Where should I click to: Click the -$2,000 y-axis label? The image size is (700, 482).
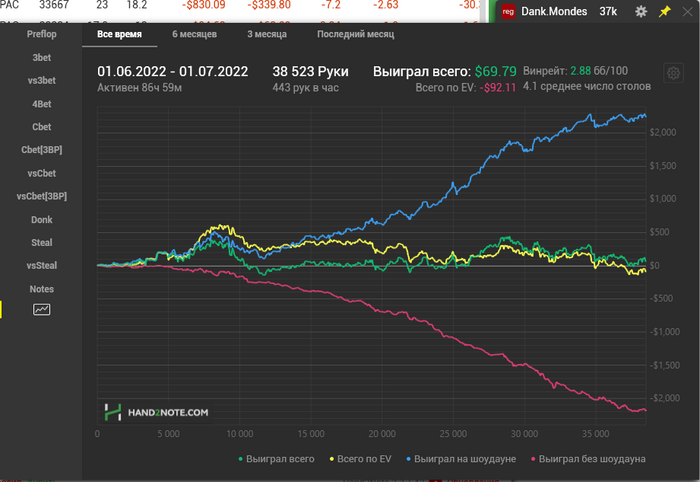664,398
